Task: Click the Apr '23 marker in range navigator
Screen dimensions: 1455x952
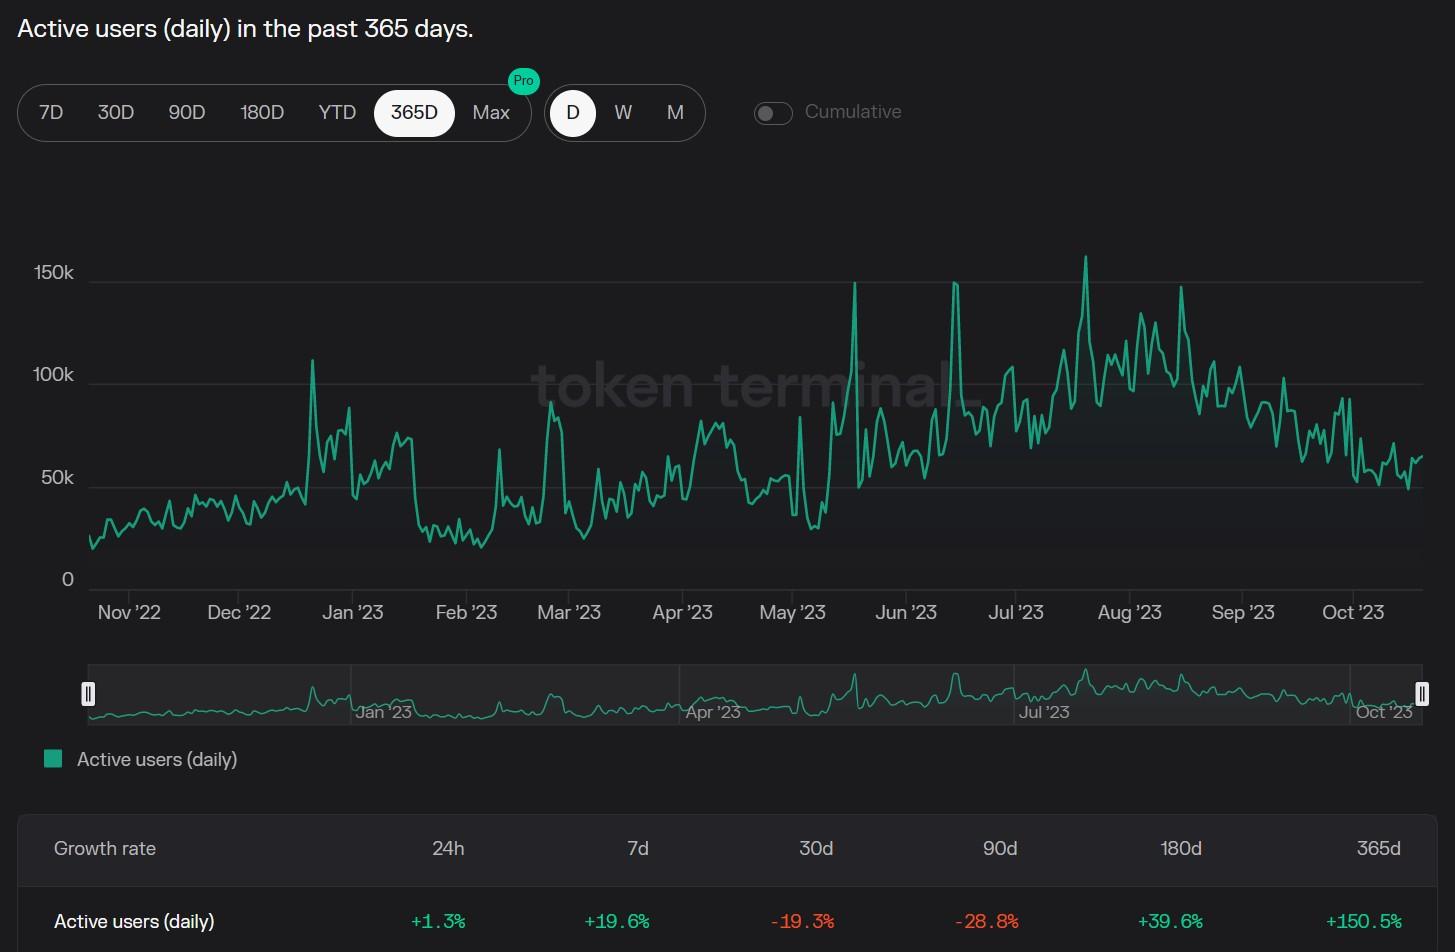Action: pos(713,712)
